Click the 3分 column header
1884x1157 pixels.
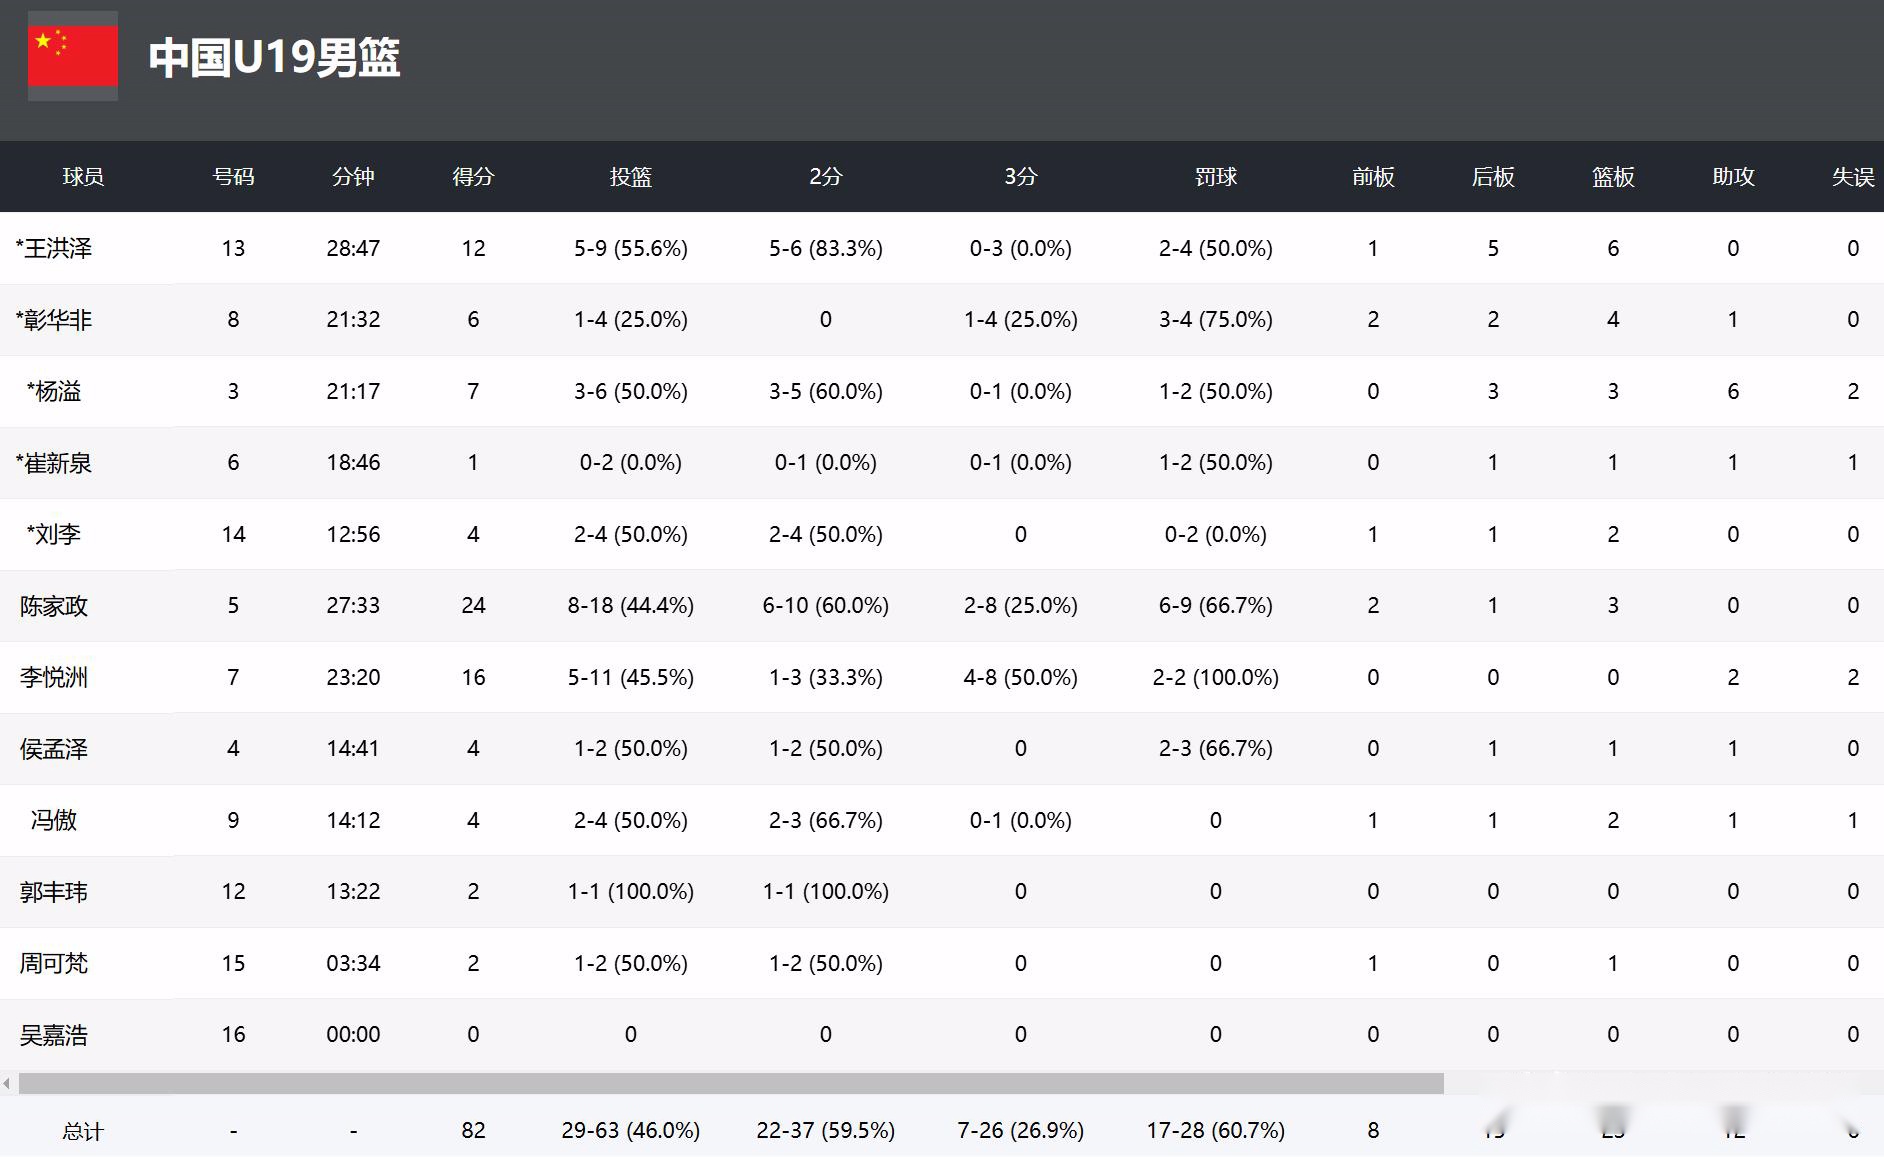(1020, 177)
